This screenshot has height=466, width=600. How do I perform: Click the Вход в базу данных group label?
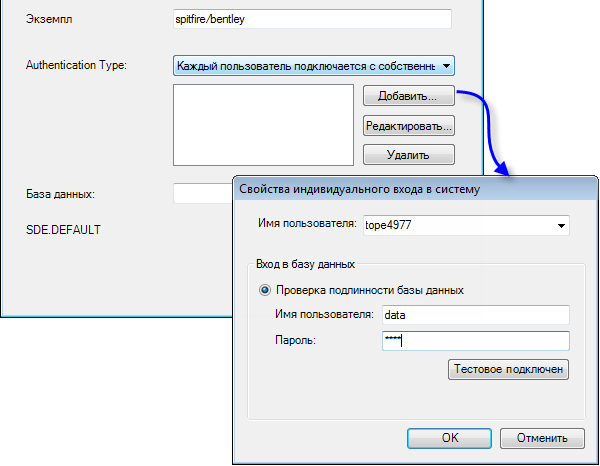coord(306,264)
